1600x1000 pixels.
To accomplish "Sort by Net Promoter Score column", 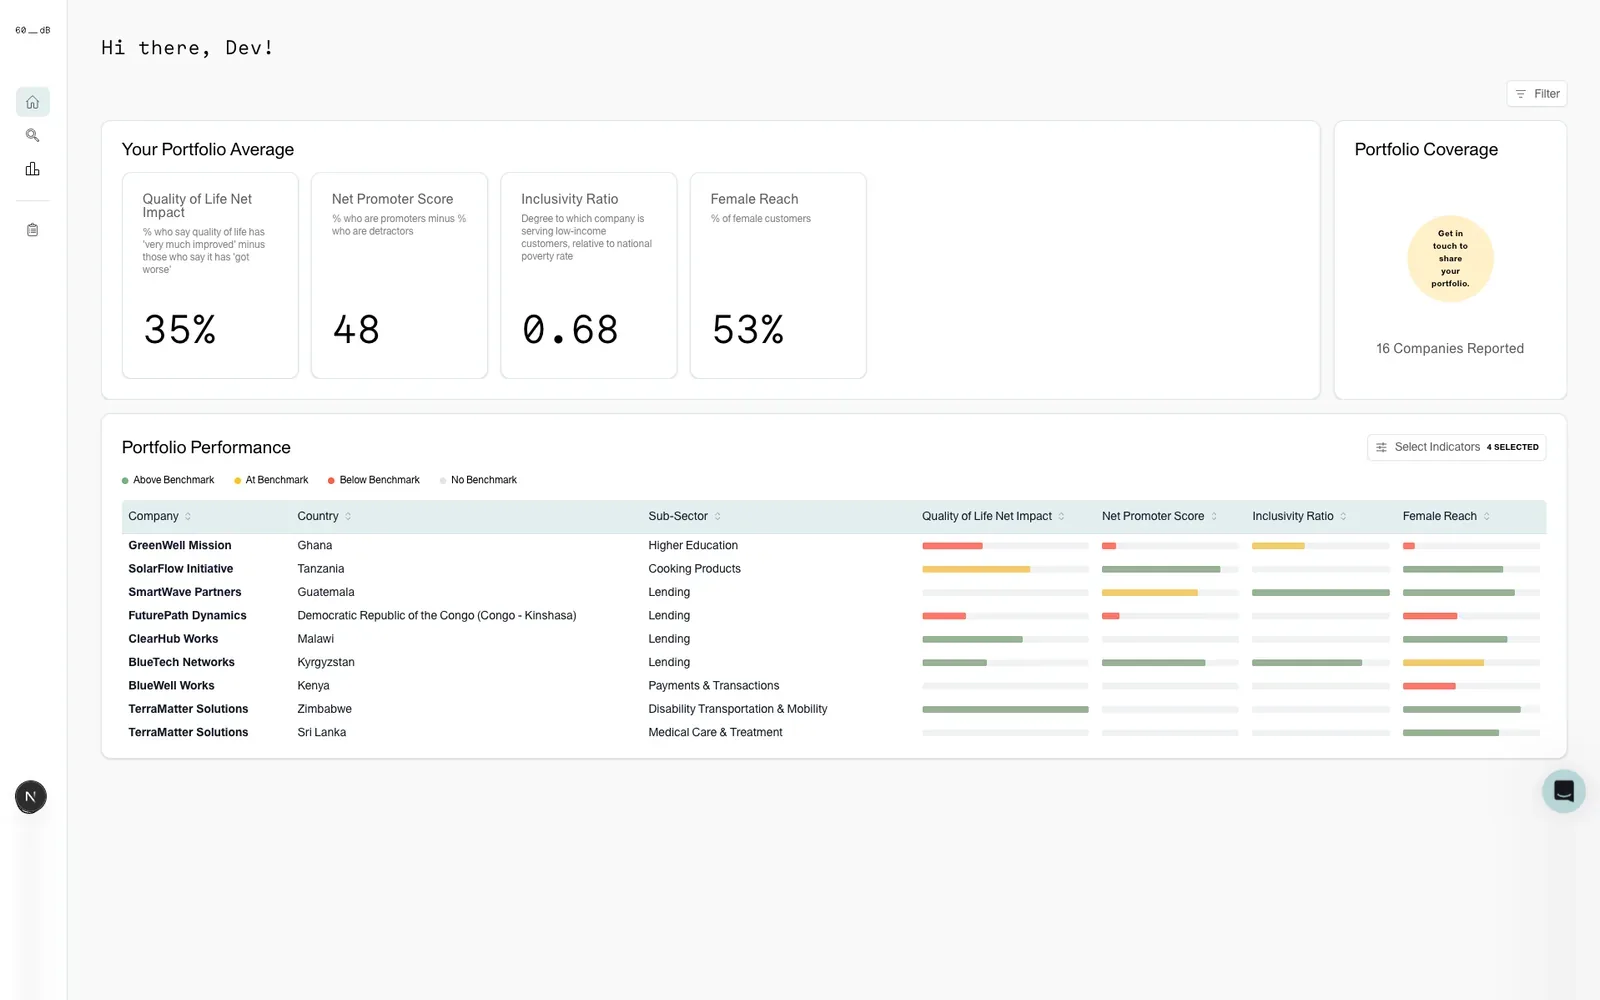I will 1159,516.
